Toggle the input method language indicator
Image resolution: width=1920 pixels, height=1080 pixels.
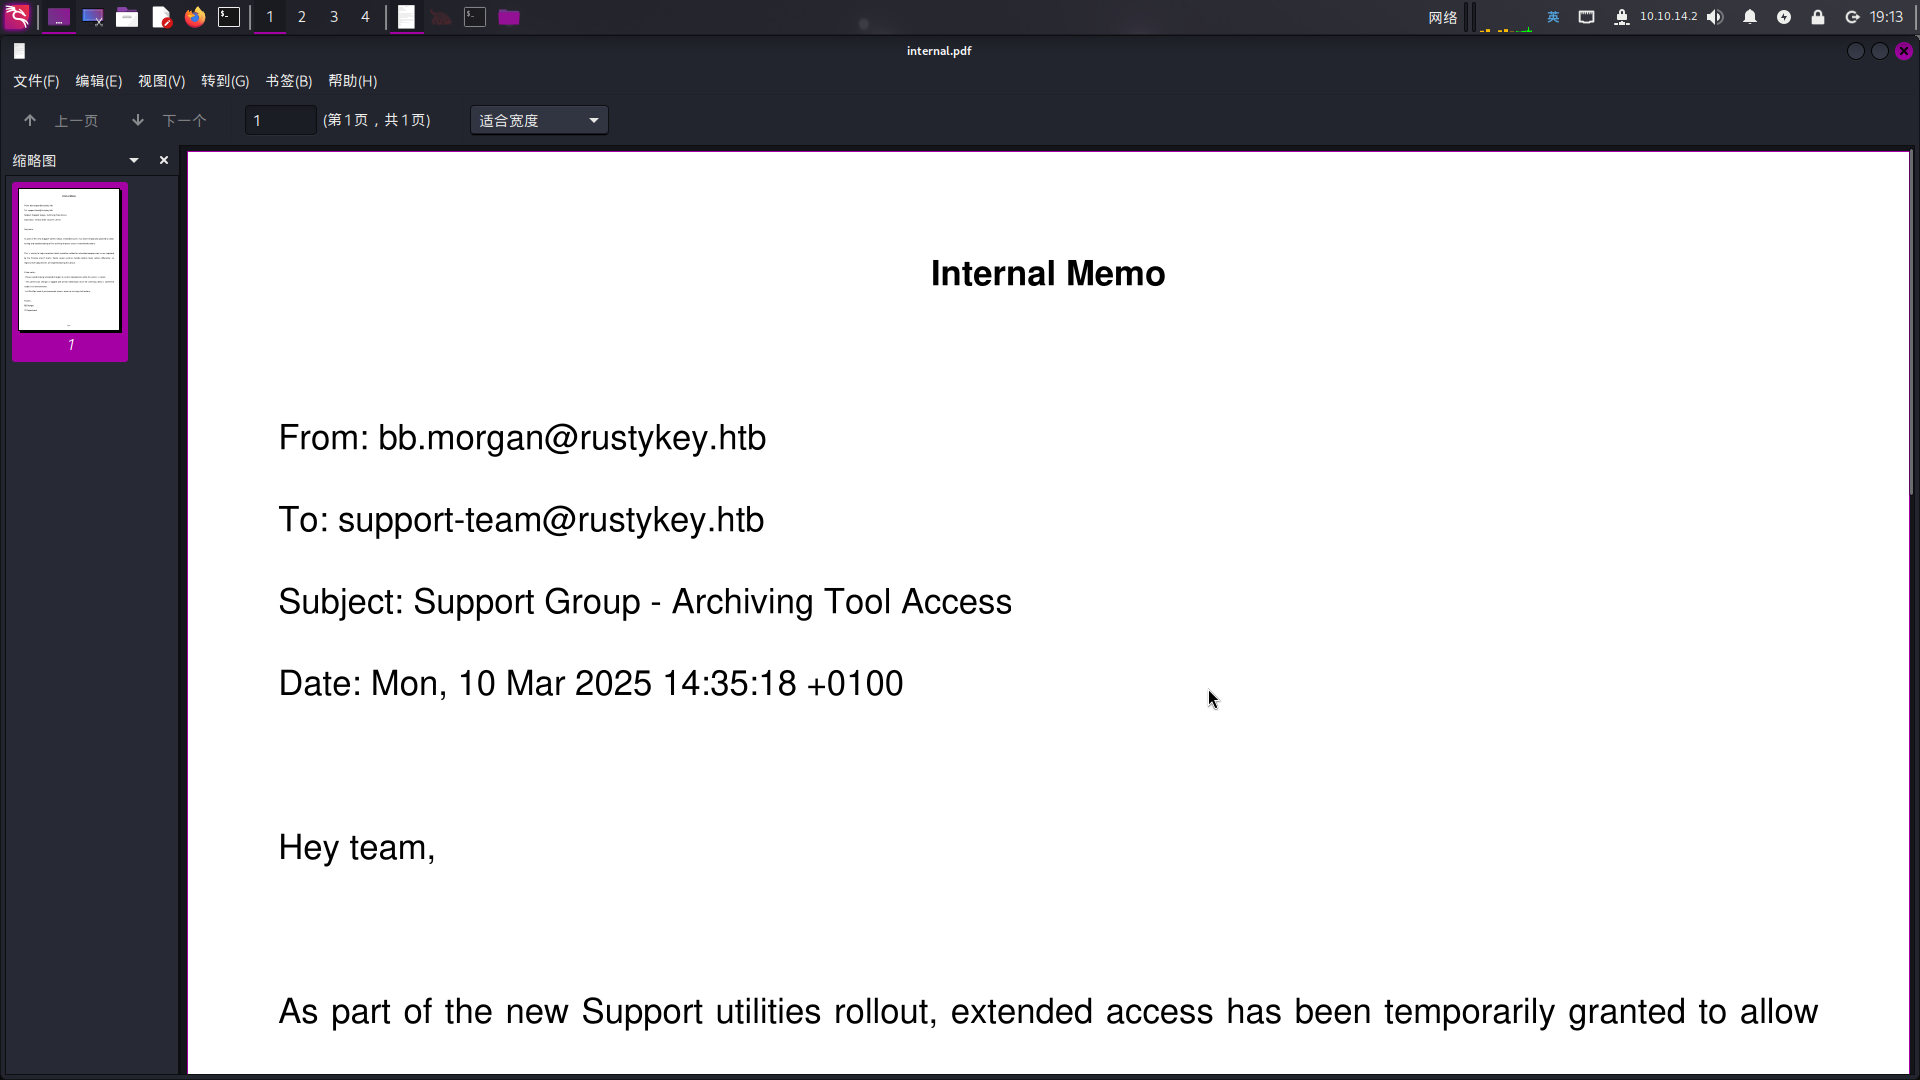[1553, 17]
